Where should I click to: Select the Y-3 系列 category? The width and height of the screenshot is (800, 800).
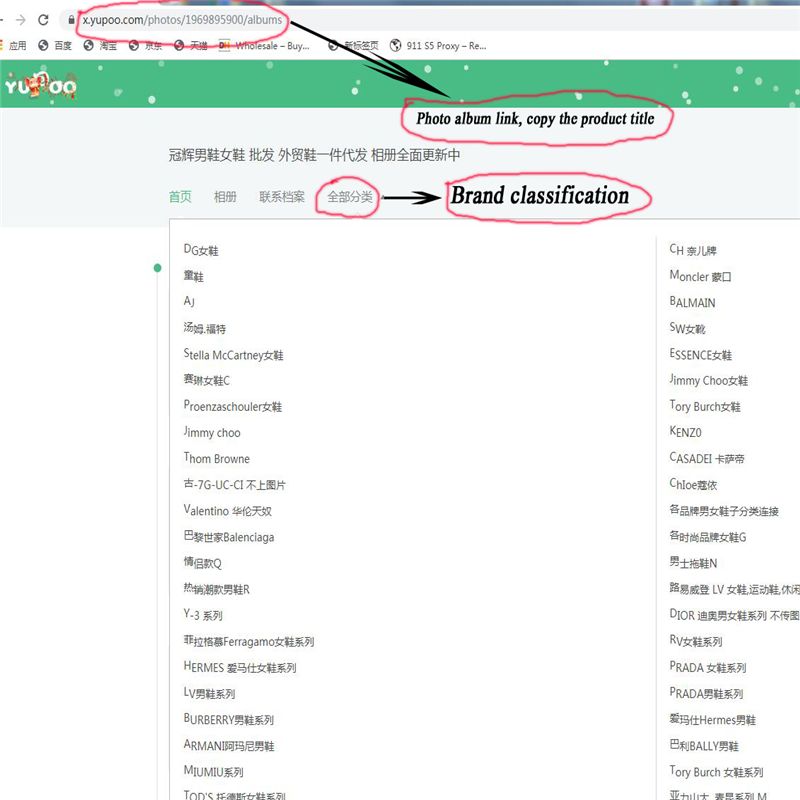point(203,615)
